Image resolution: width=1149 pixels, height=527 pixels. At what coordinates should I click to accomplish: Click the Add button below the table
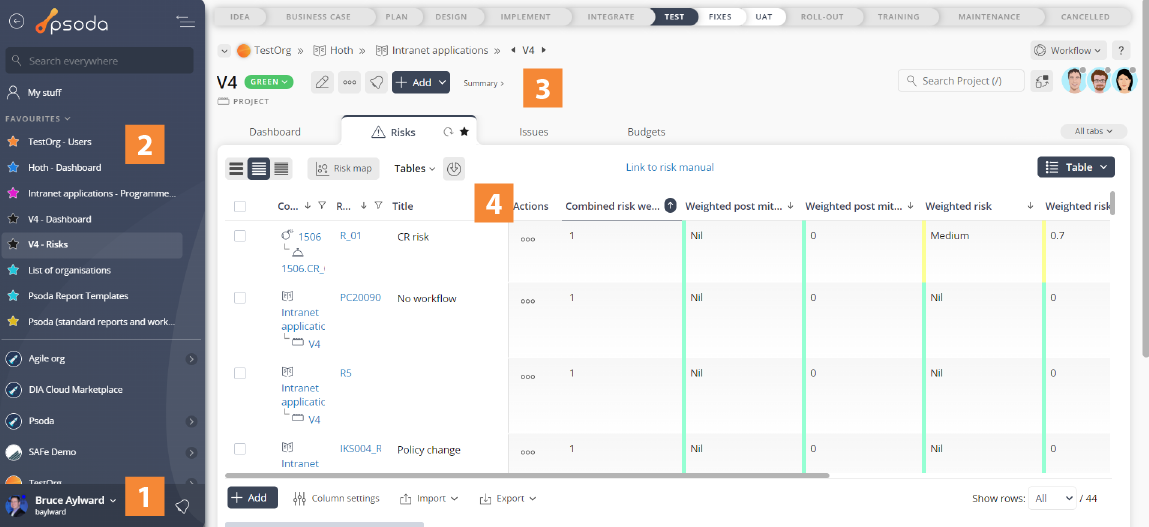click(x=252, y=498)
